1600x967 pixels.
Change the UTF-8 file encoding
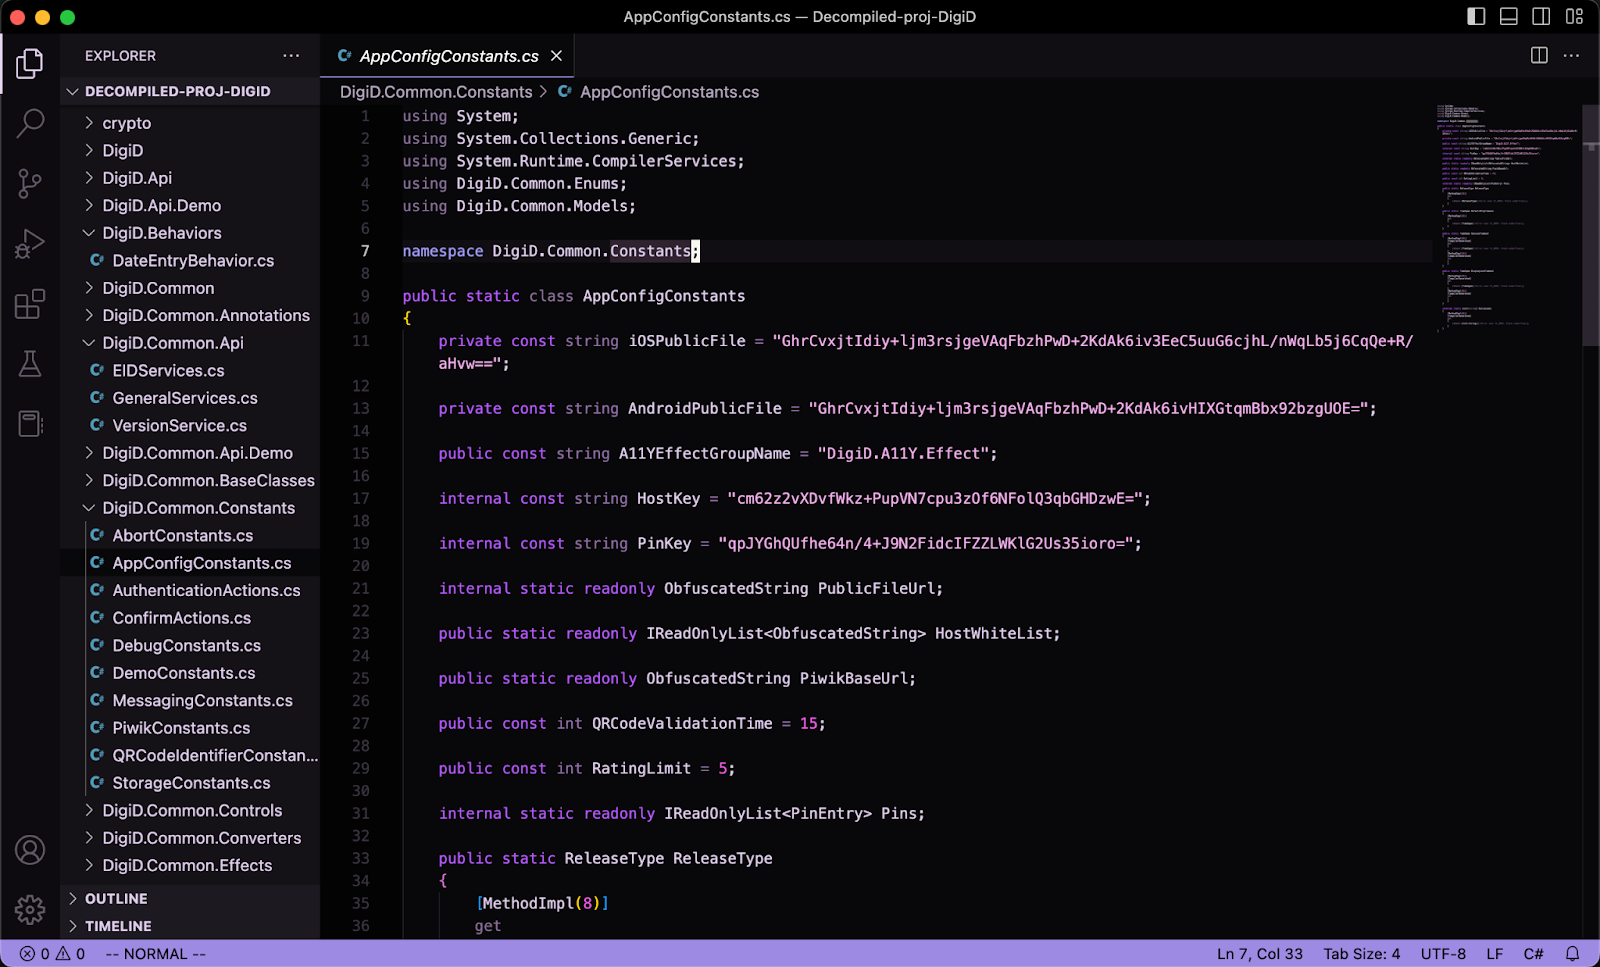[1443, 954]
